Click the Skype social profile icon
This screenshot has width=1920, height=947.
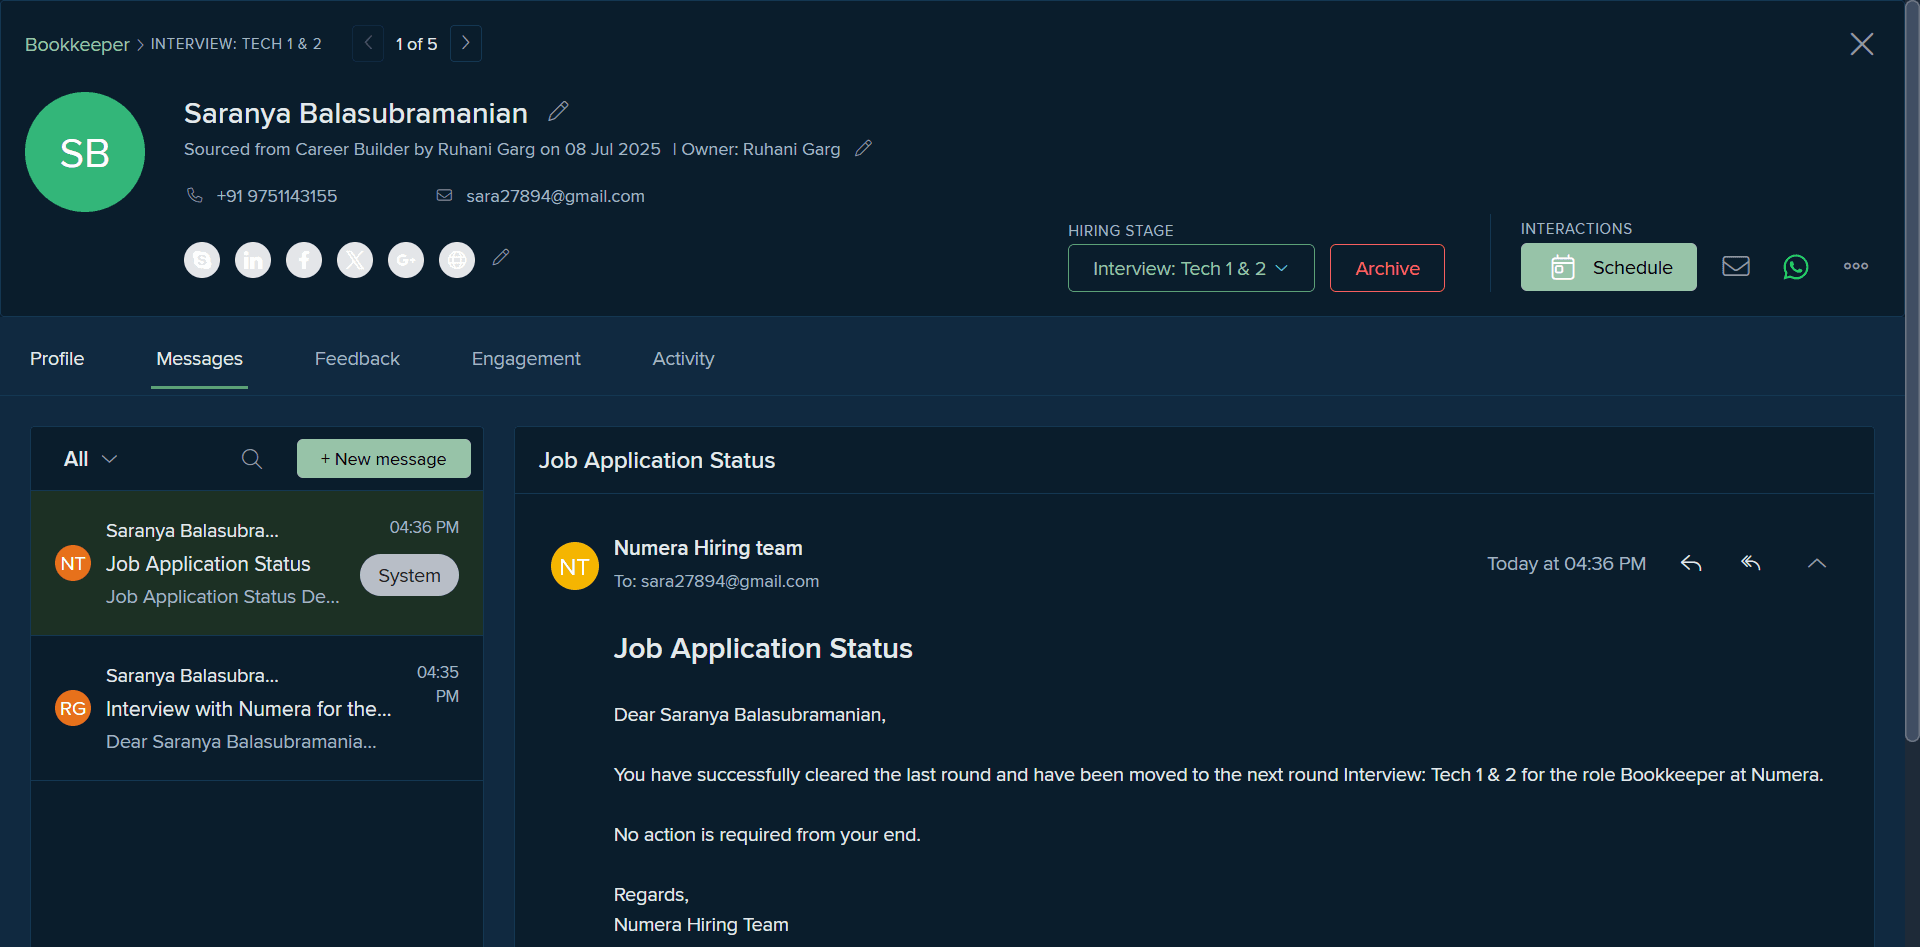[x=202, y=260]
